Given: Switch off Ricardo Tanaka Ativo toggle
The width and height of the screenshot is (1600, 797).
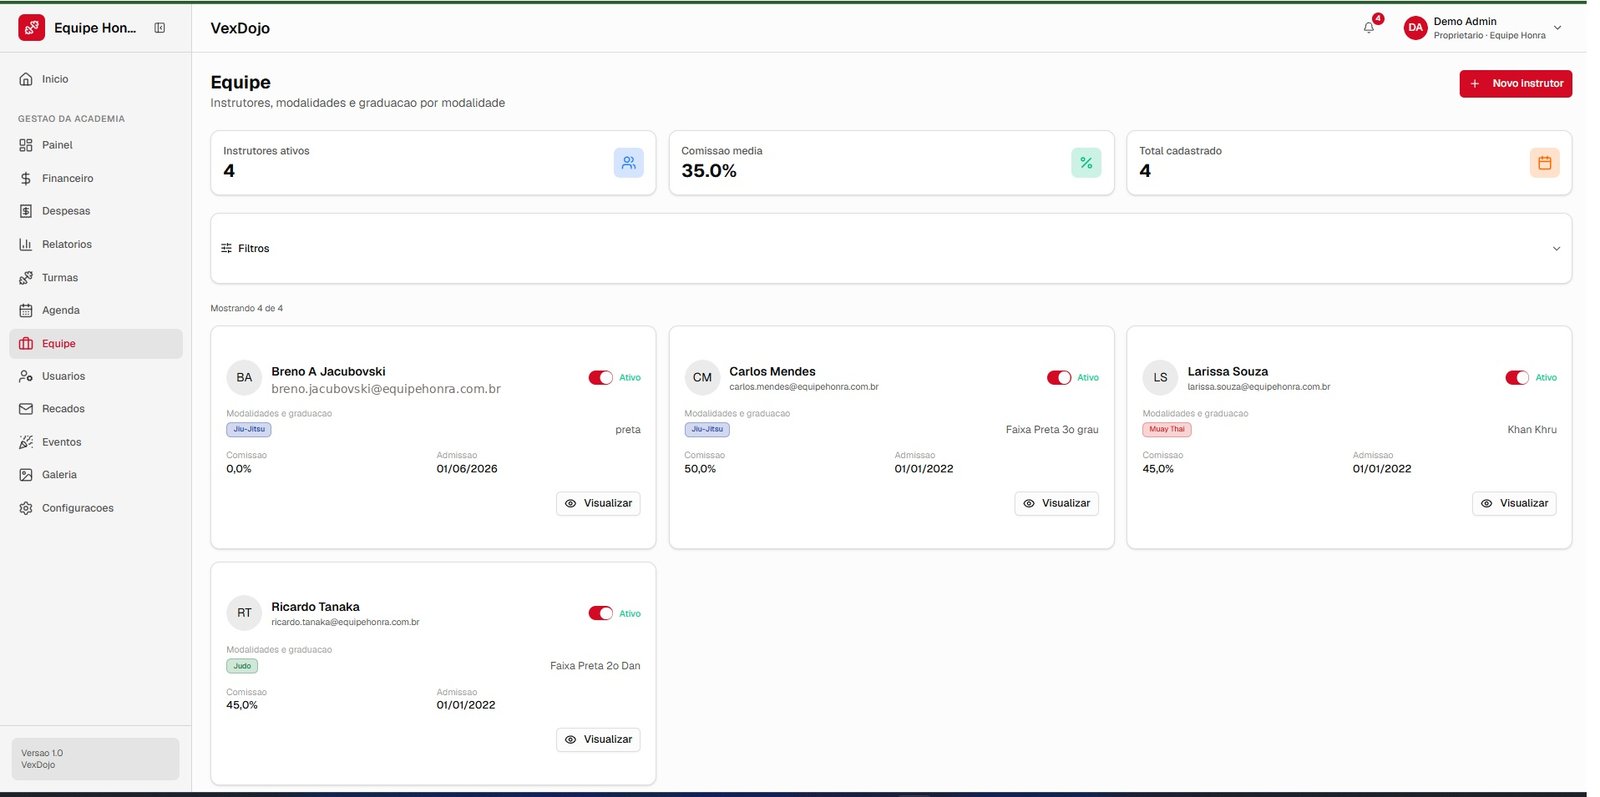Looking at the screenshot, I should [600, 613].
